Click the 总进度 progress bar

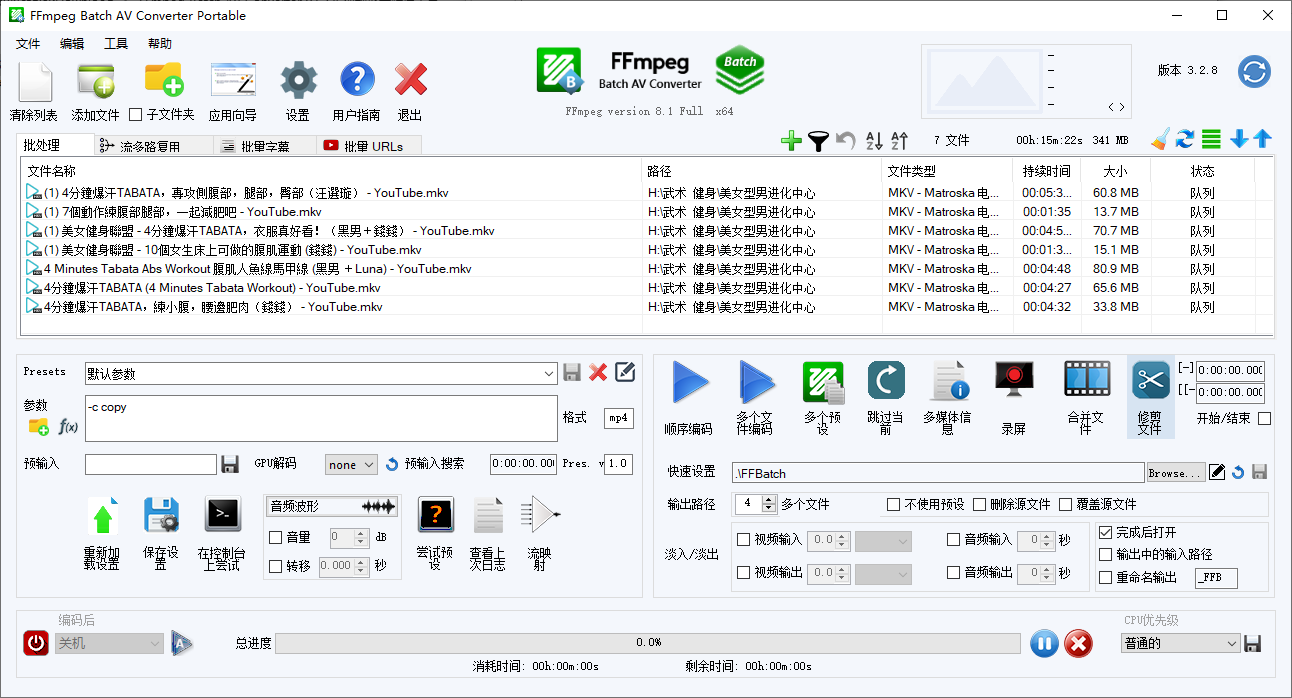pyautogui.click(x=648, y=643)
